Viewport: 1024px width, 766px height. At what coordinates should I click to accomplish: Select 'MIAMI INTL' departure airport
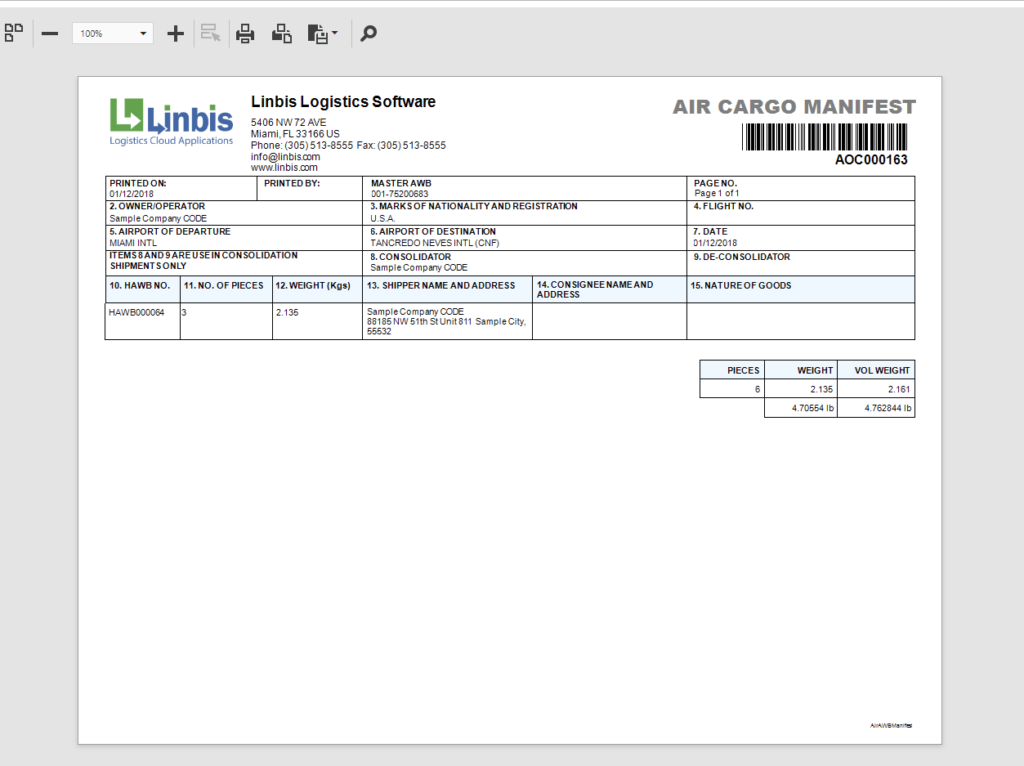pos(133,243)
